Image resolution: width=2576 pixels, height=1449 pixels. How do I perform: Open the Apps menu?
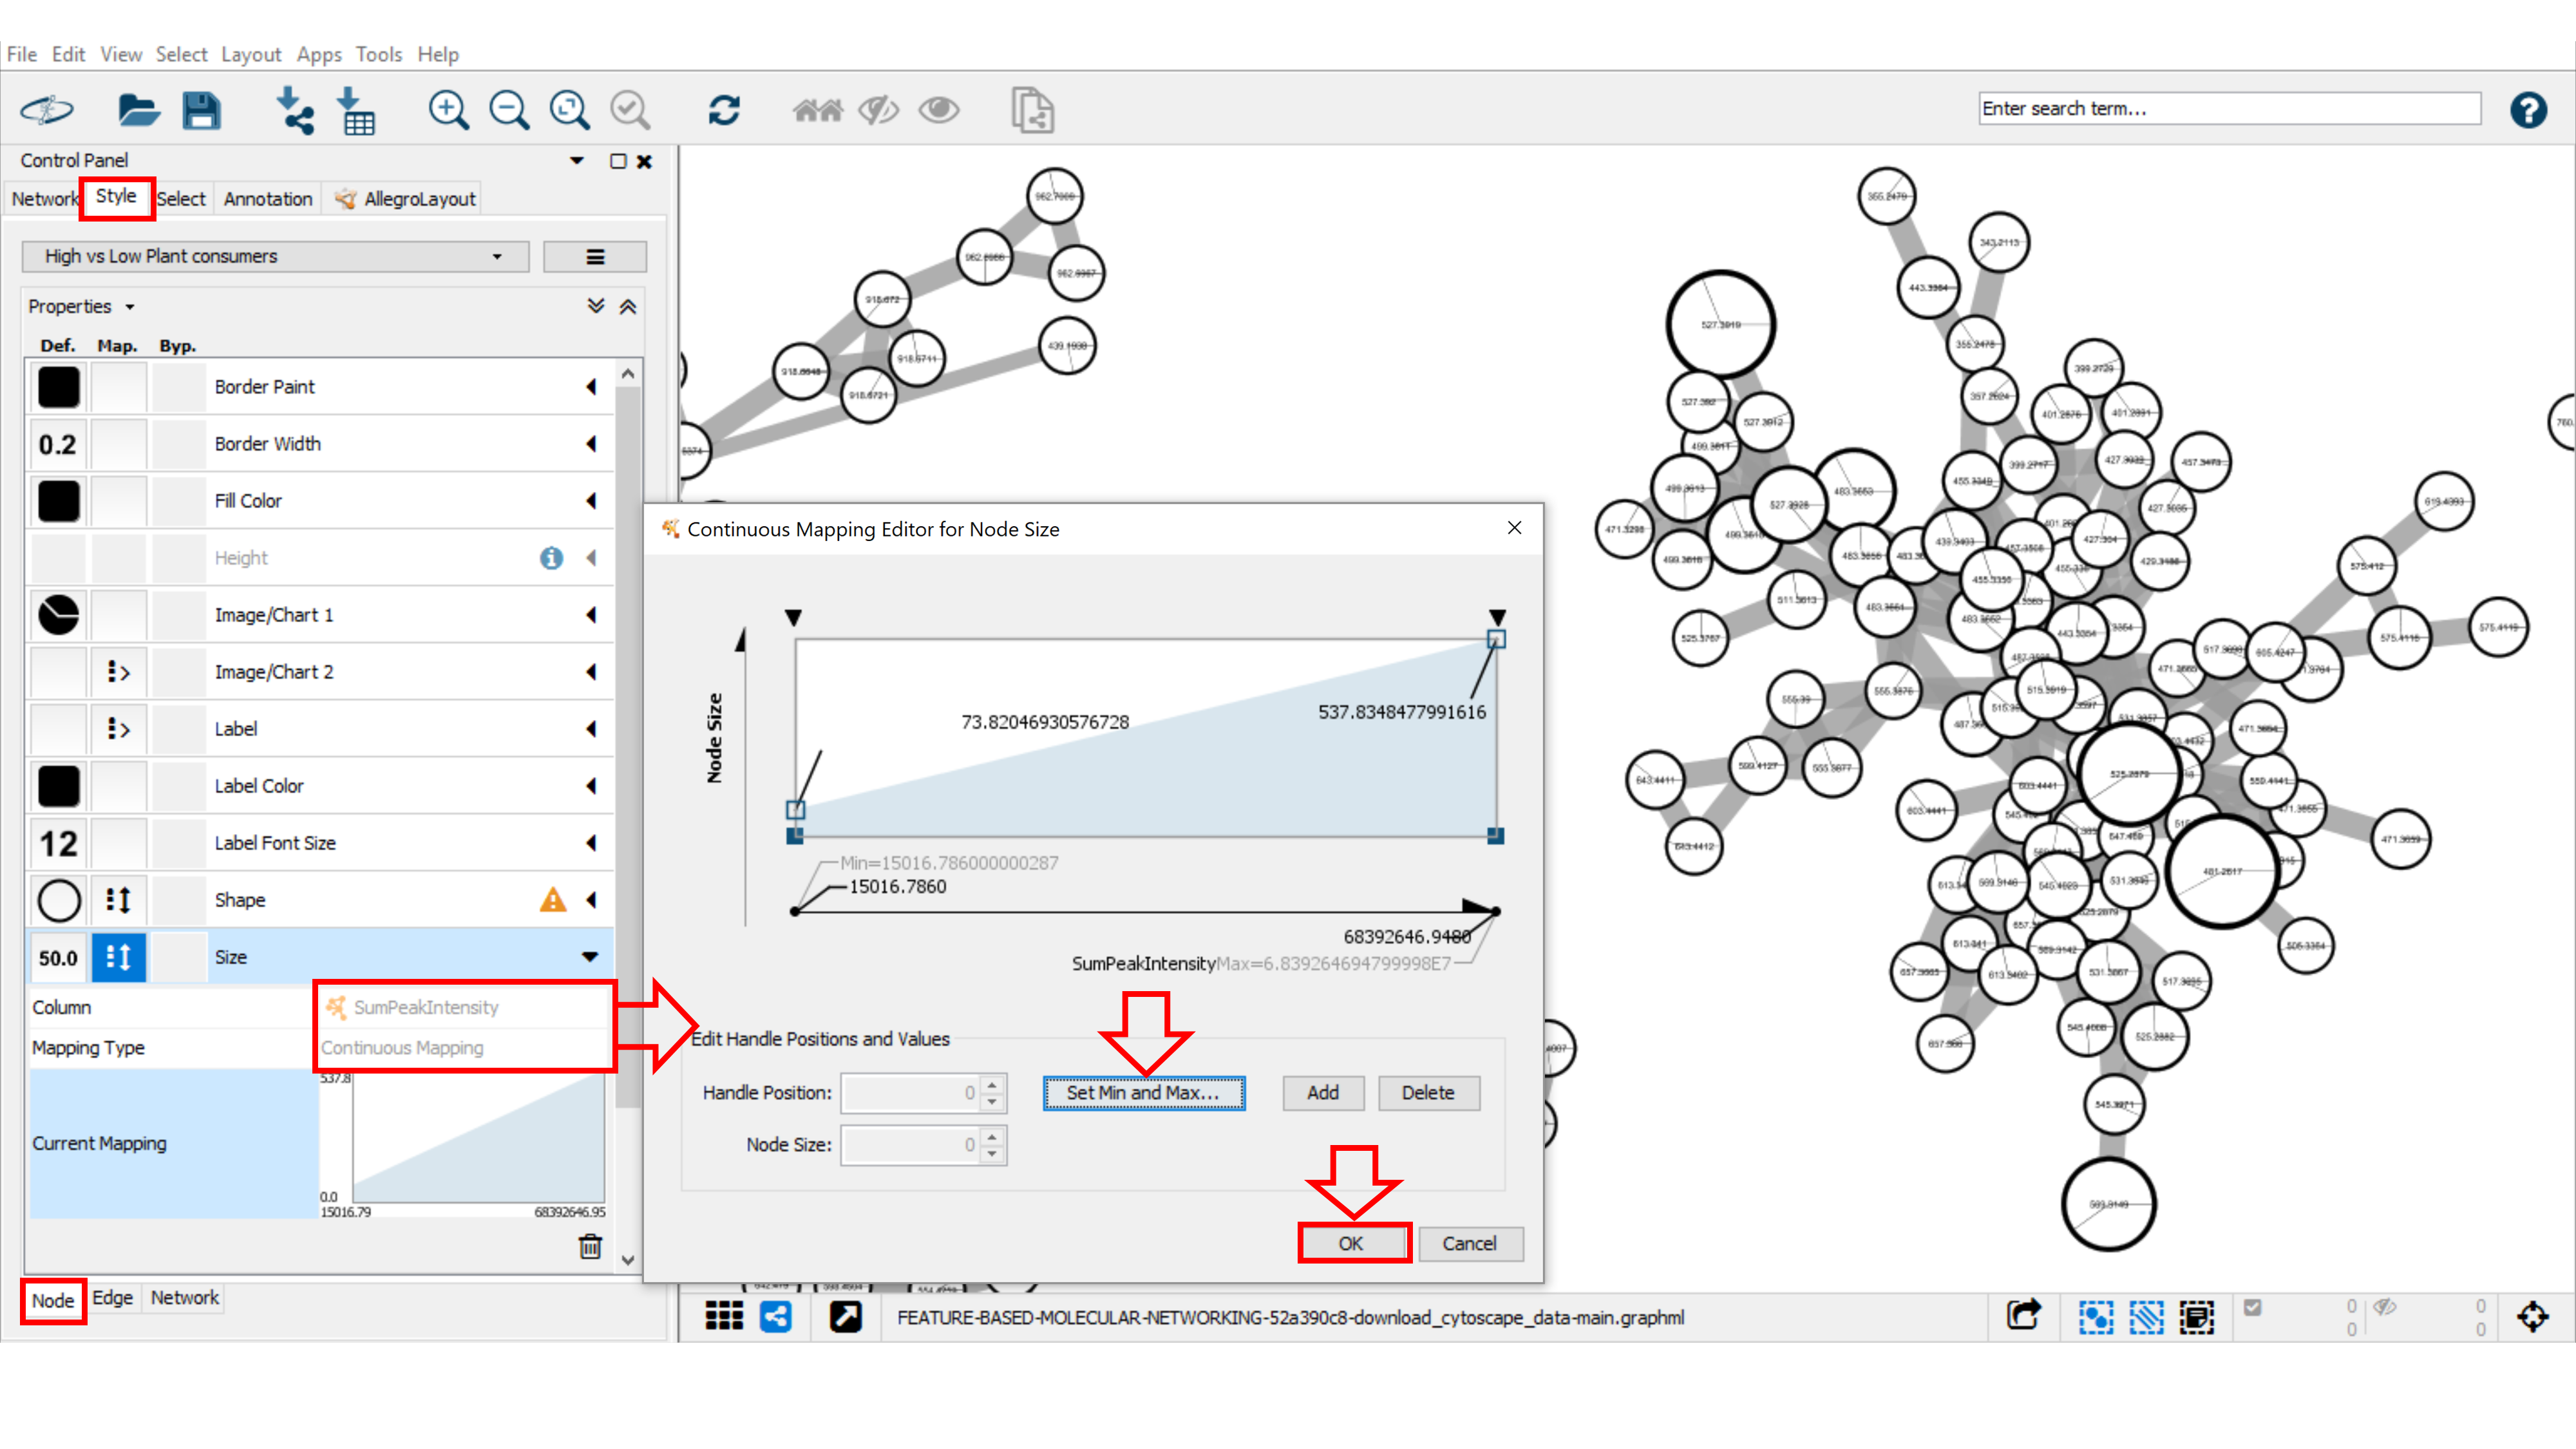click(319, 54)
